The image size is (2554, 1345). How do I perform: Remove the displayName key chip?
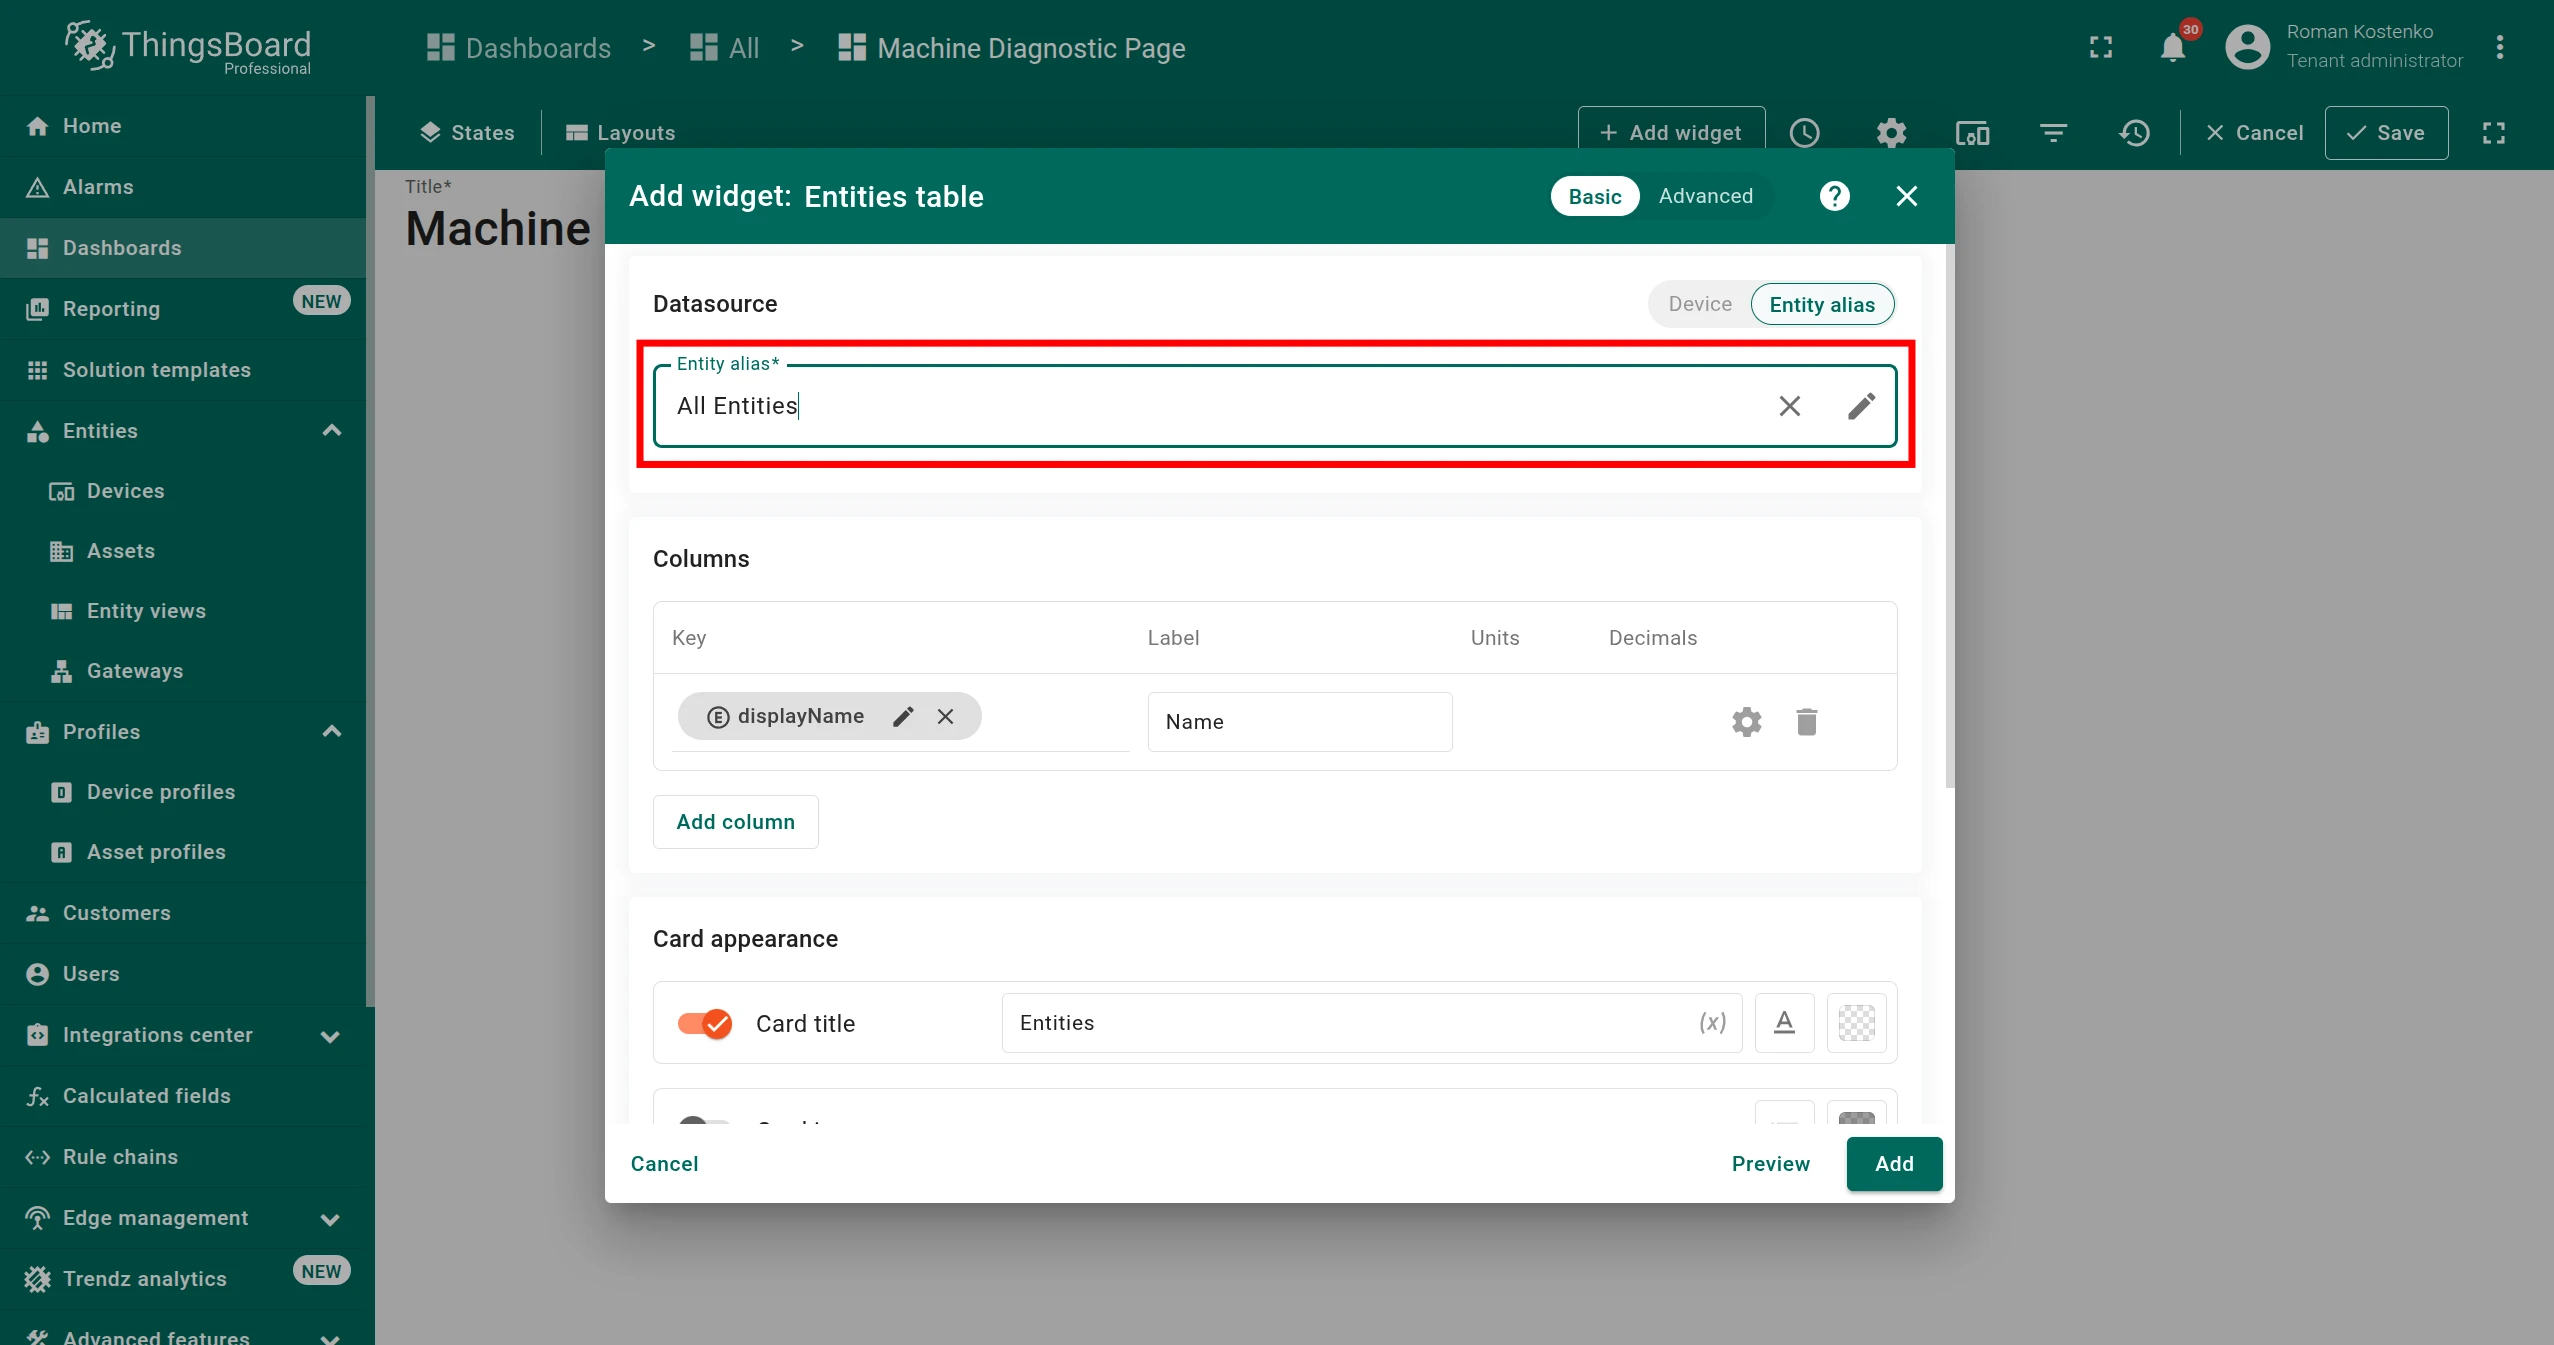coord(945,716)
